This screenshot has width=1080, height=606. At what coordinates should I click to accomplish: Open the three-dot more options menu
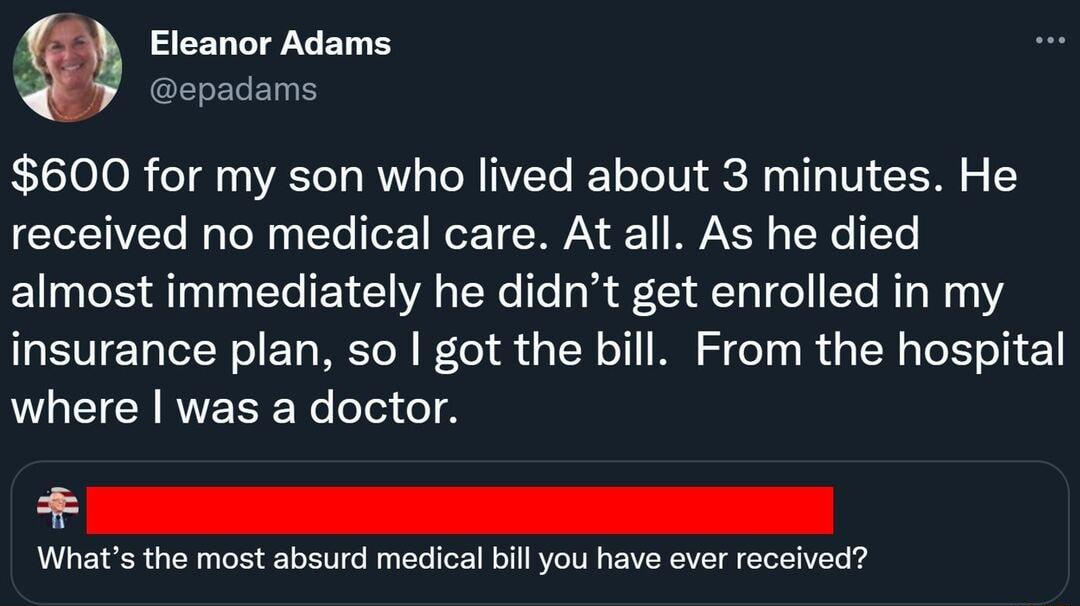(x=1049, y=38)
